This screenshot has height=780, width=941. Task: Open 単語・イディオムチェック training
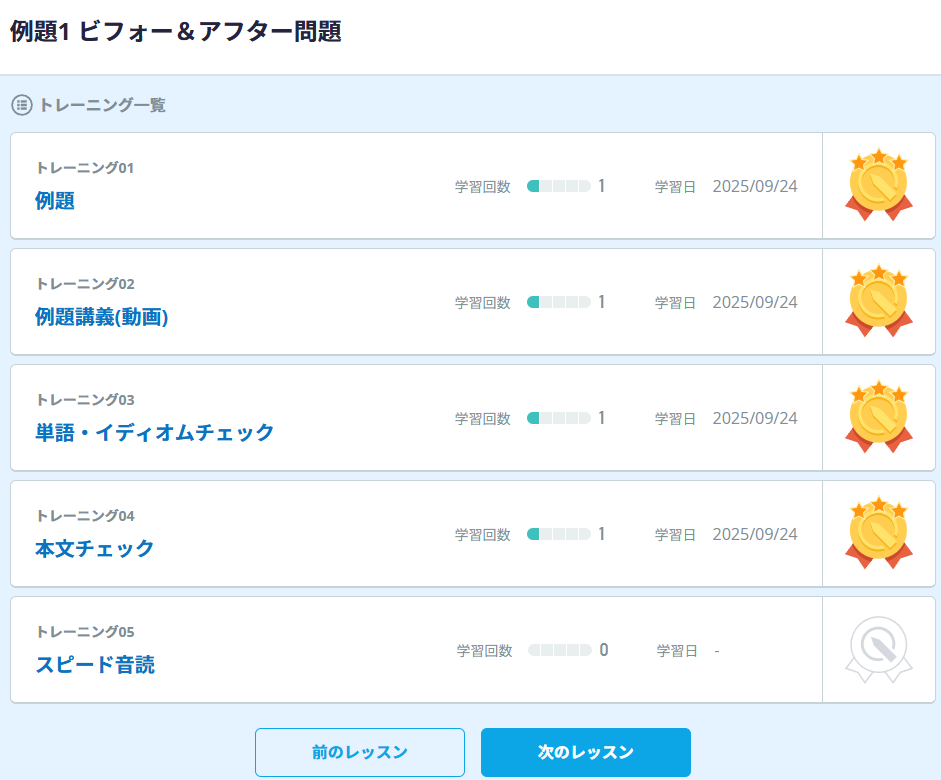154,433
